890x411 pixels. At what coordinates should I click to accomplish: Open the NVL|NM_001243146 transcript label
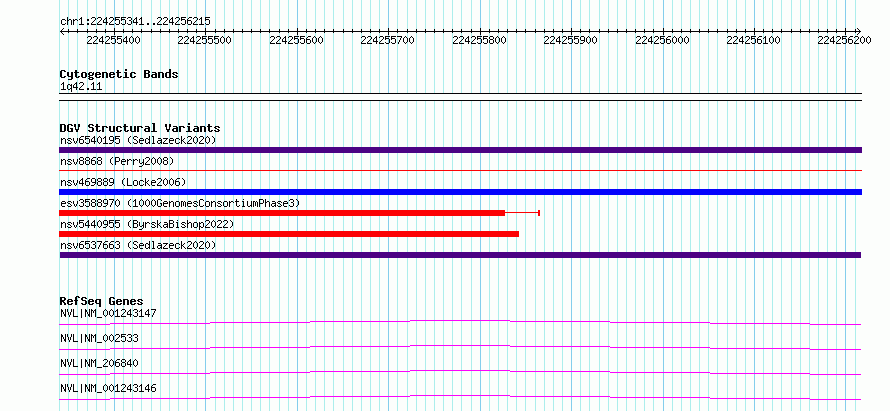[x=108, y=388]
